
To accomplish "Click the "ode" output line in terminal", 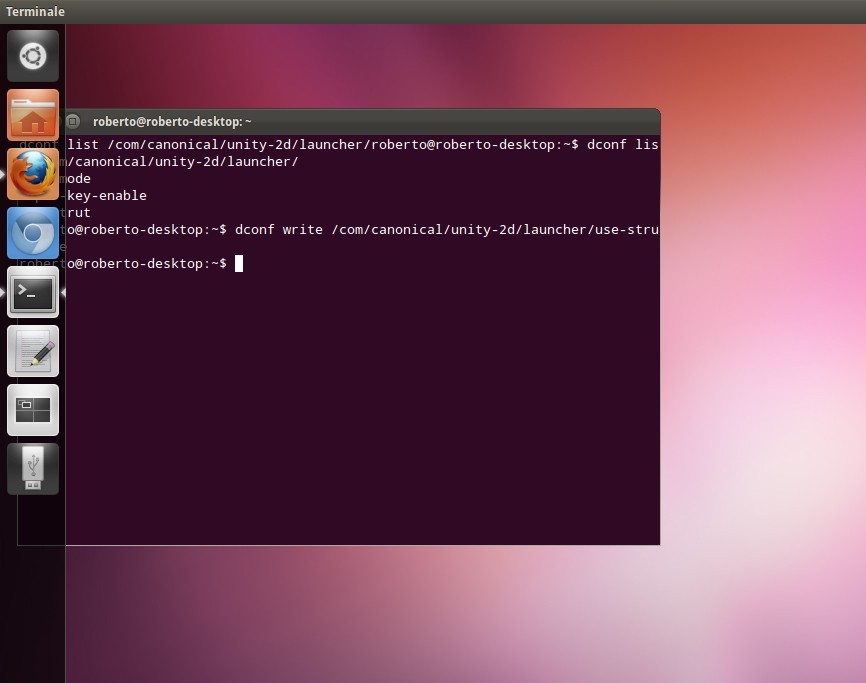I will point(78,179).
